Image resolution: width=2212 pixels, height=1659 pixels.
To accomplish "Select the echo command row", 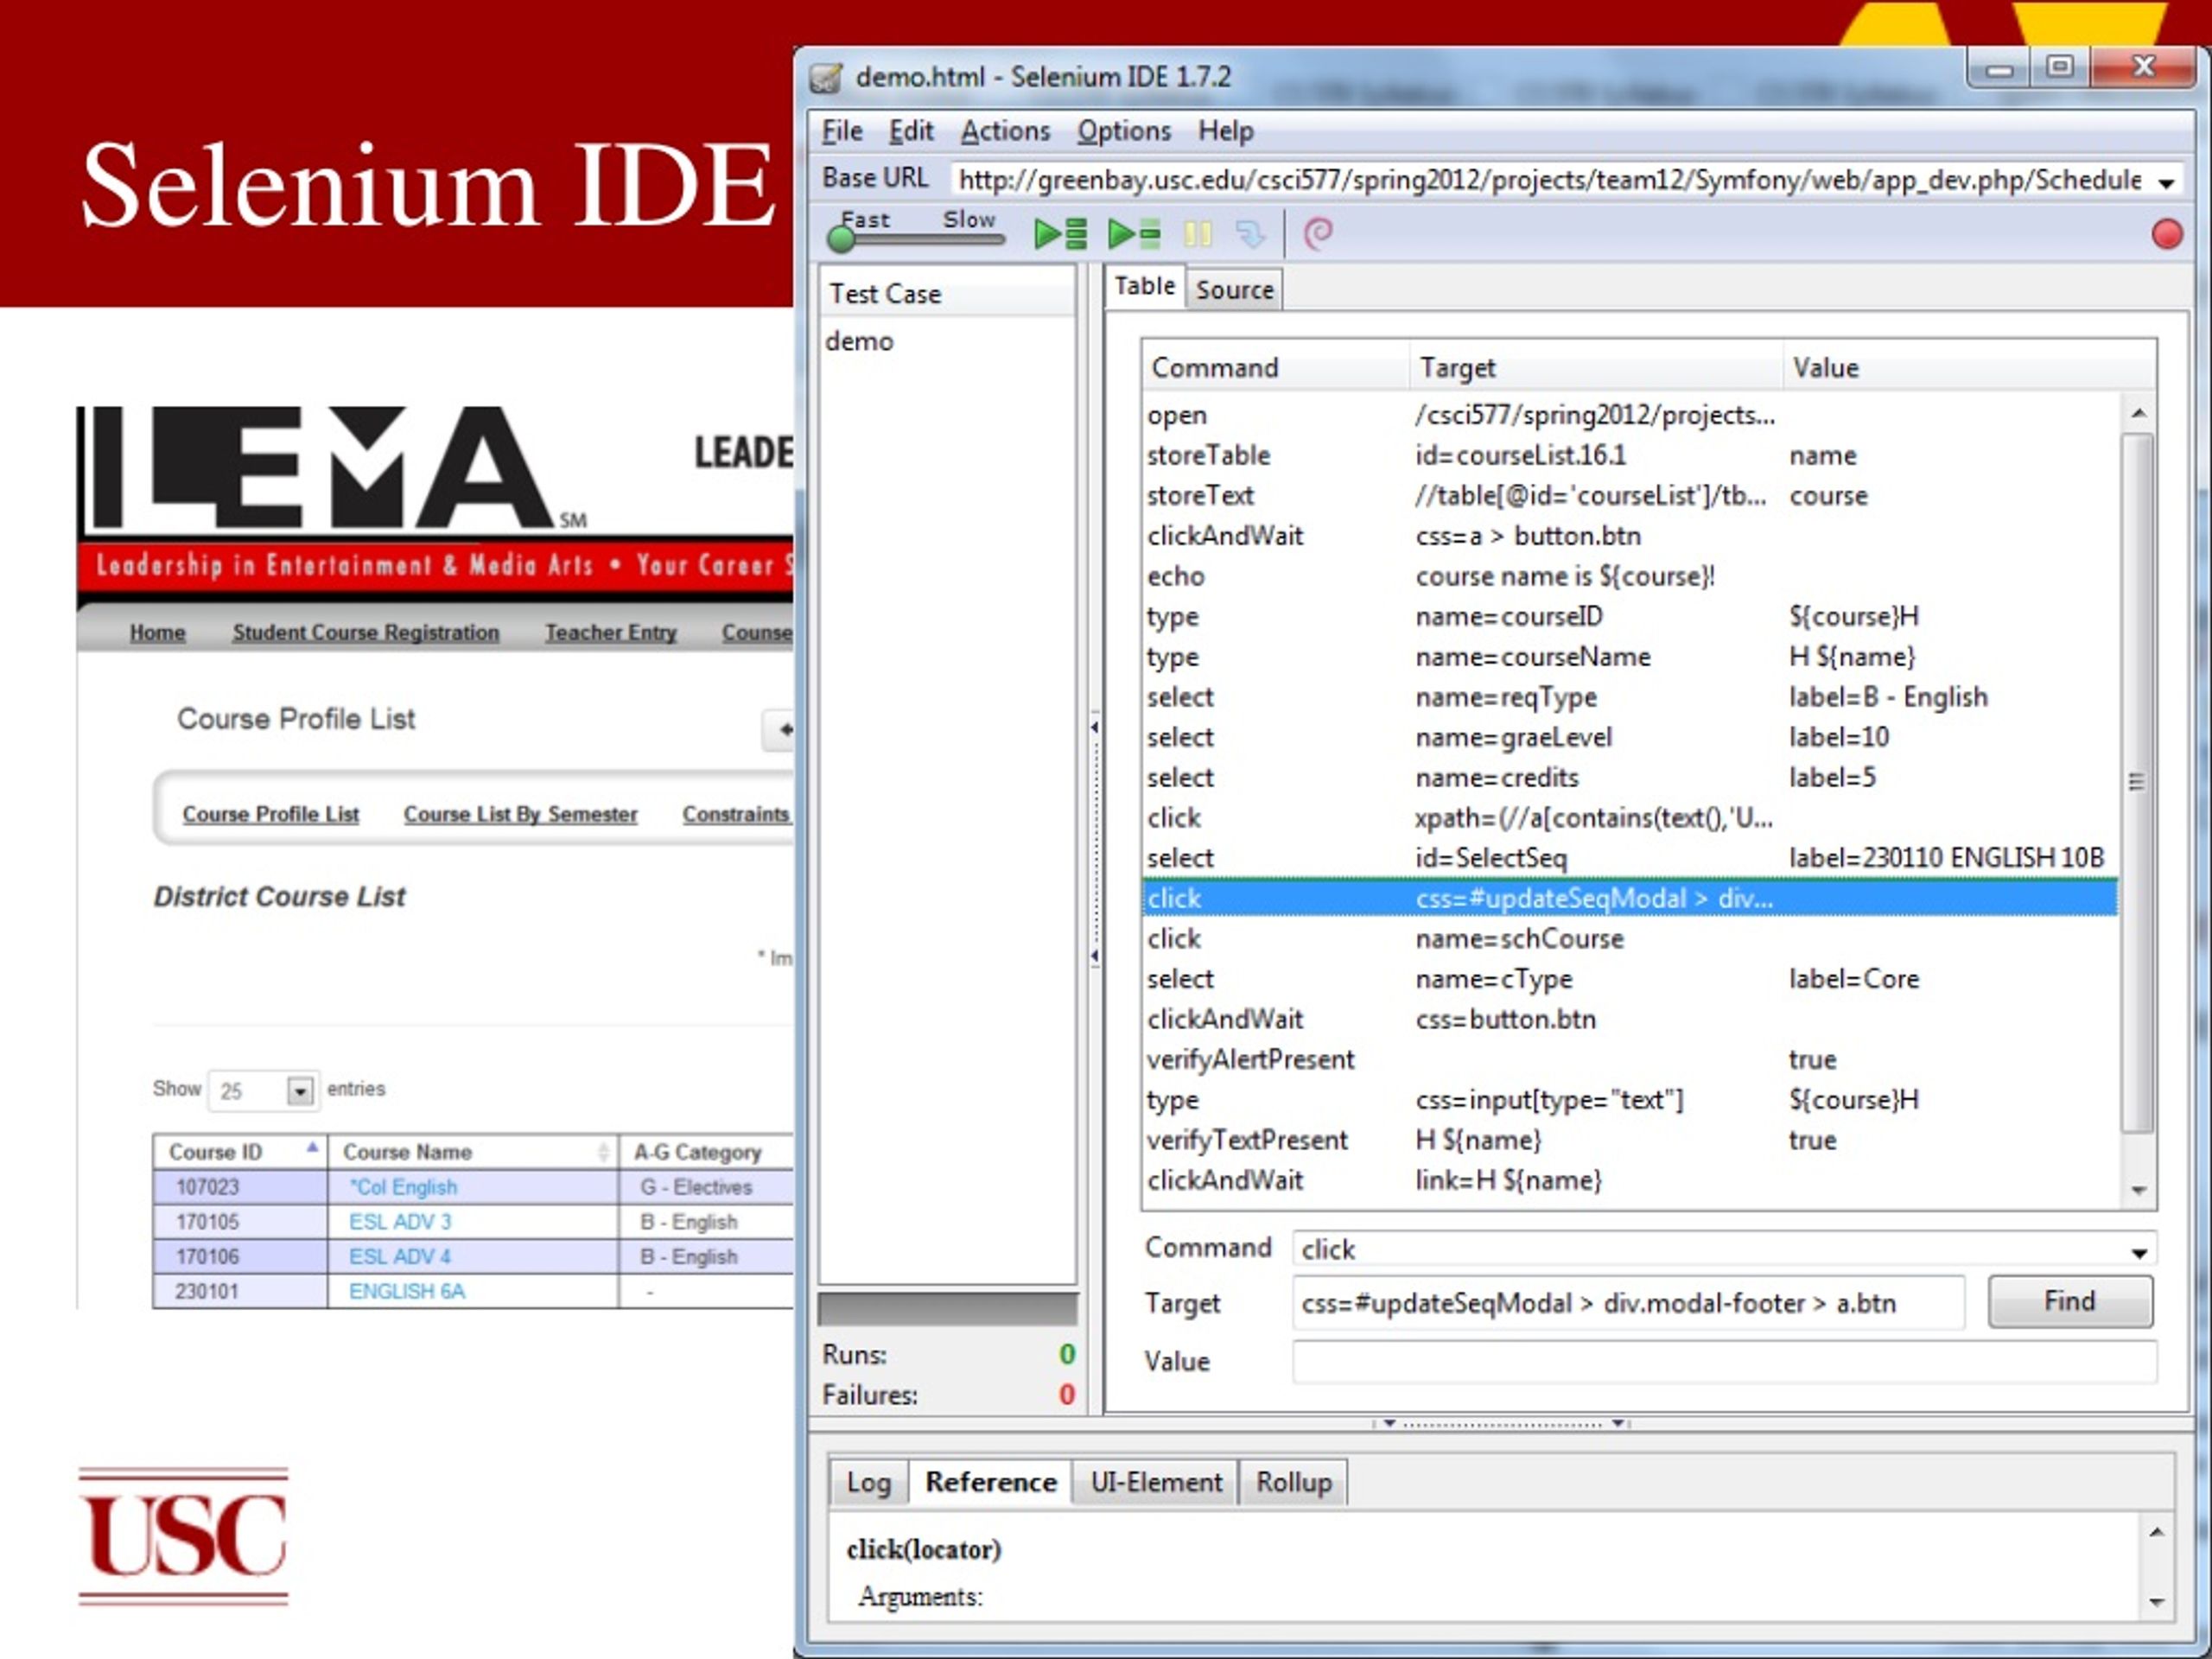I will [1629, 576].
